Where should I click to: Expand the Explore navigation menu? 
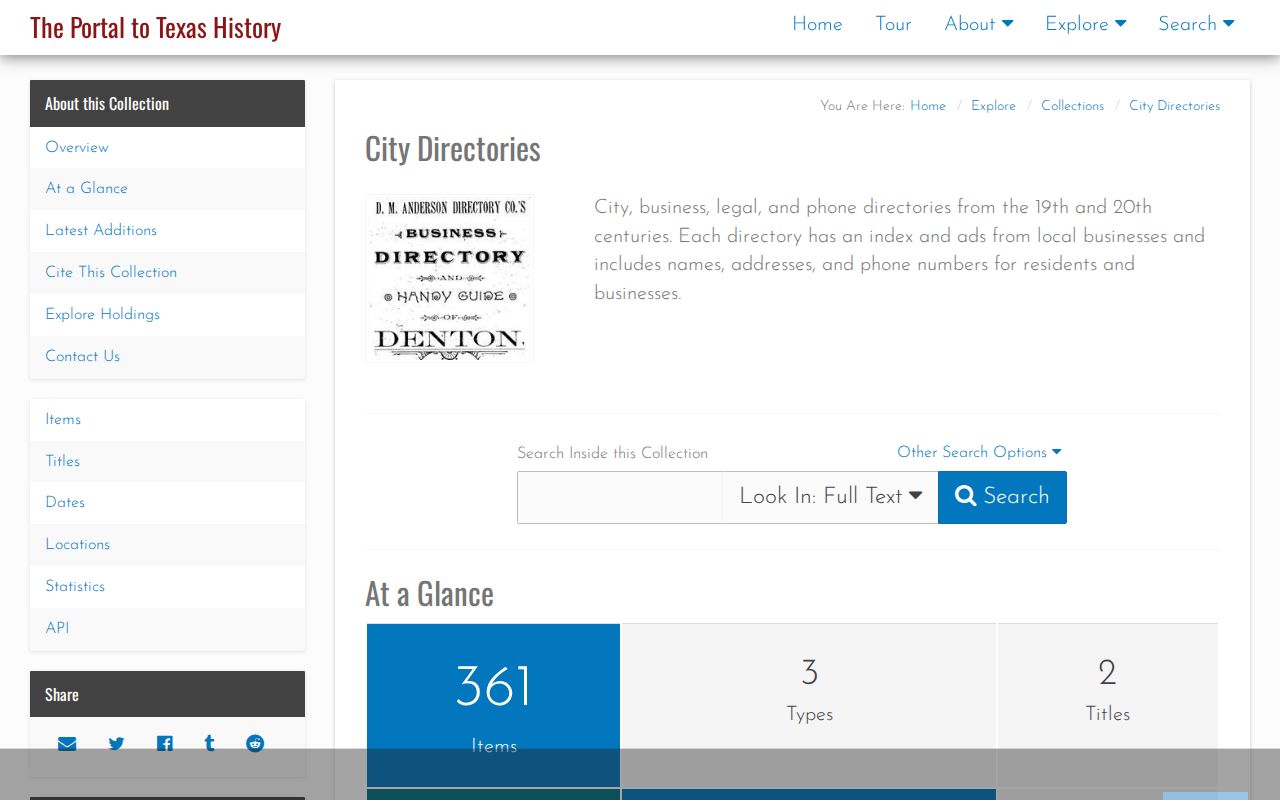point(1086,24)
